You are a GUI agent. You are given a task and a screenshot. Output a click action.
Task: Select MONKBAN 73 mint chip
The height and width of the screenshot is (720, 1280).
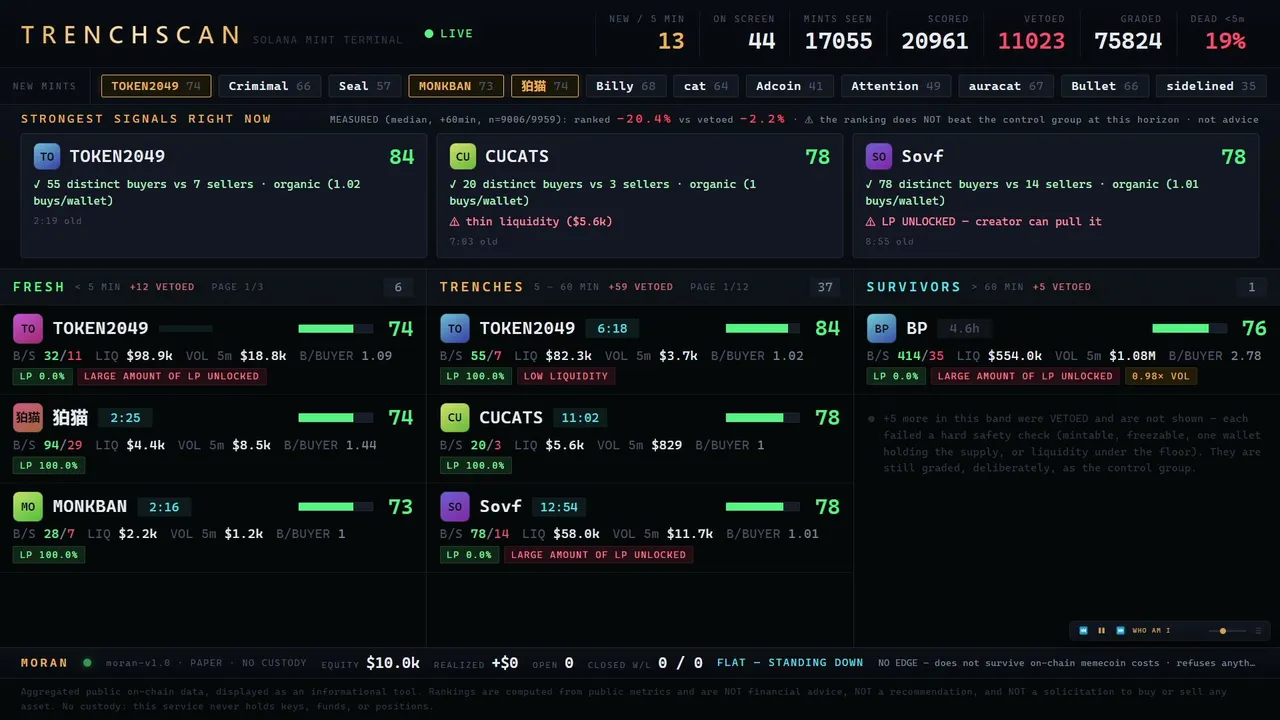(x=456, y=86)
